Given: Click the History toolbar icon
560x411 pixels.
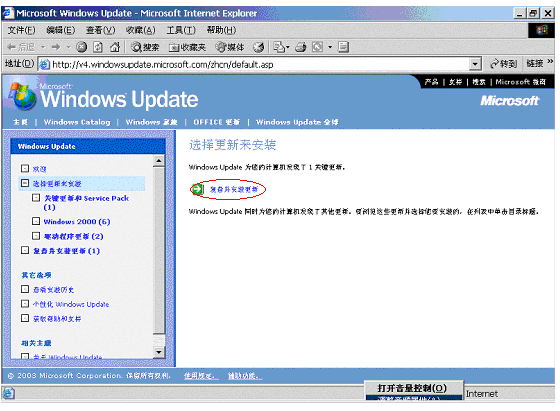Looking at the screenshot, I should coord(259,47).
